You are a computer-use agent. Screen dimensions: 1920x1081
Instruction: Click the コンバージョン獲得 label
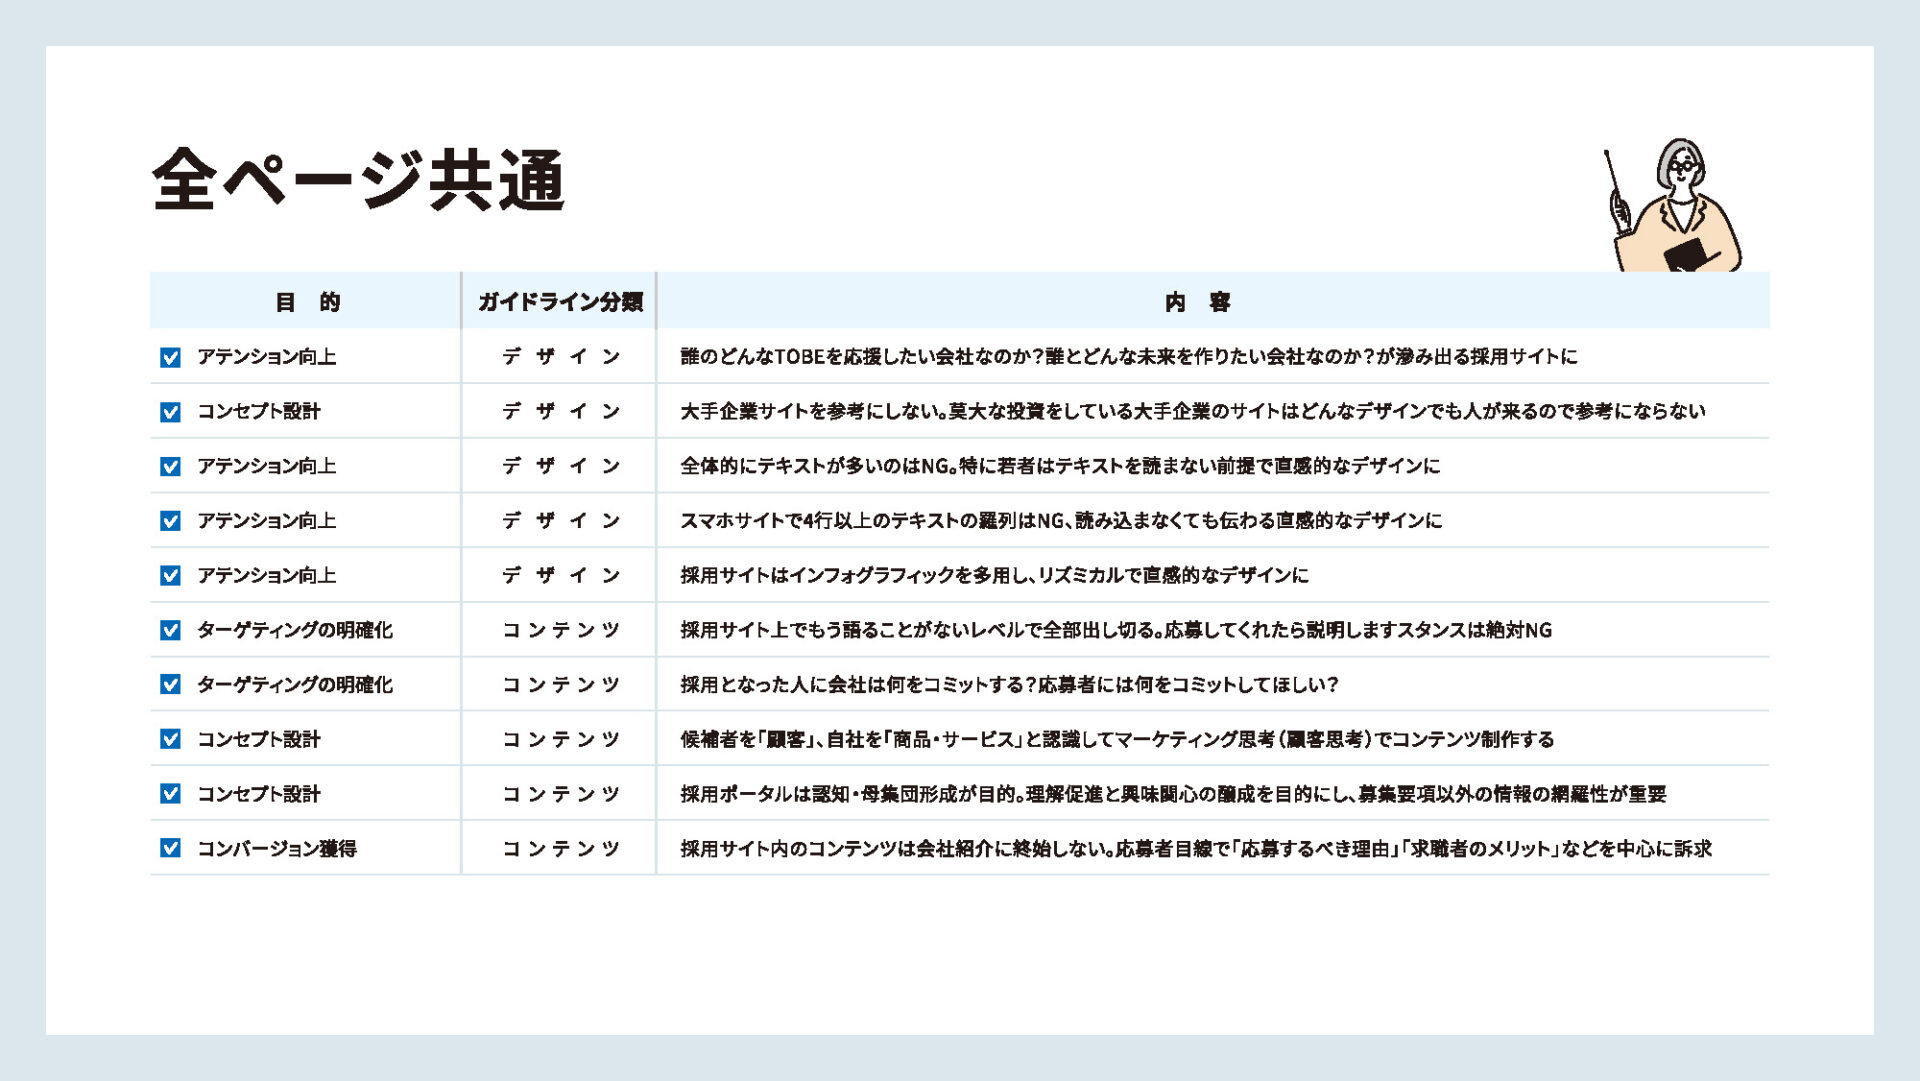[277, 849]
